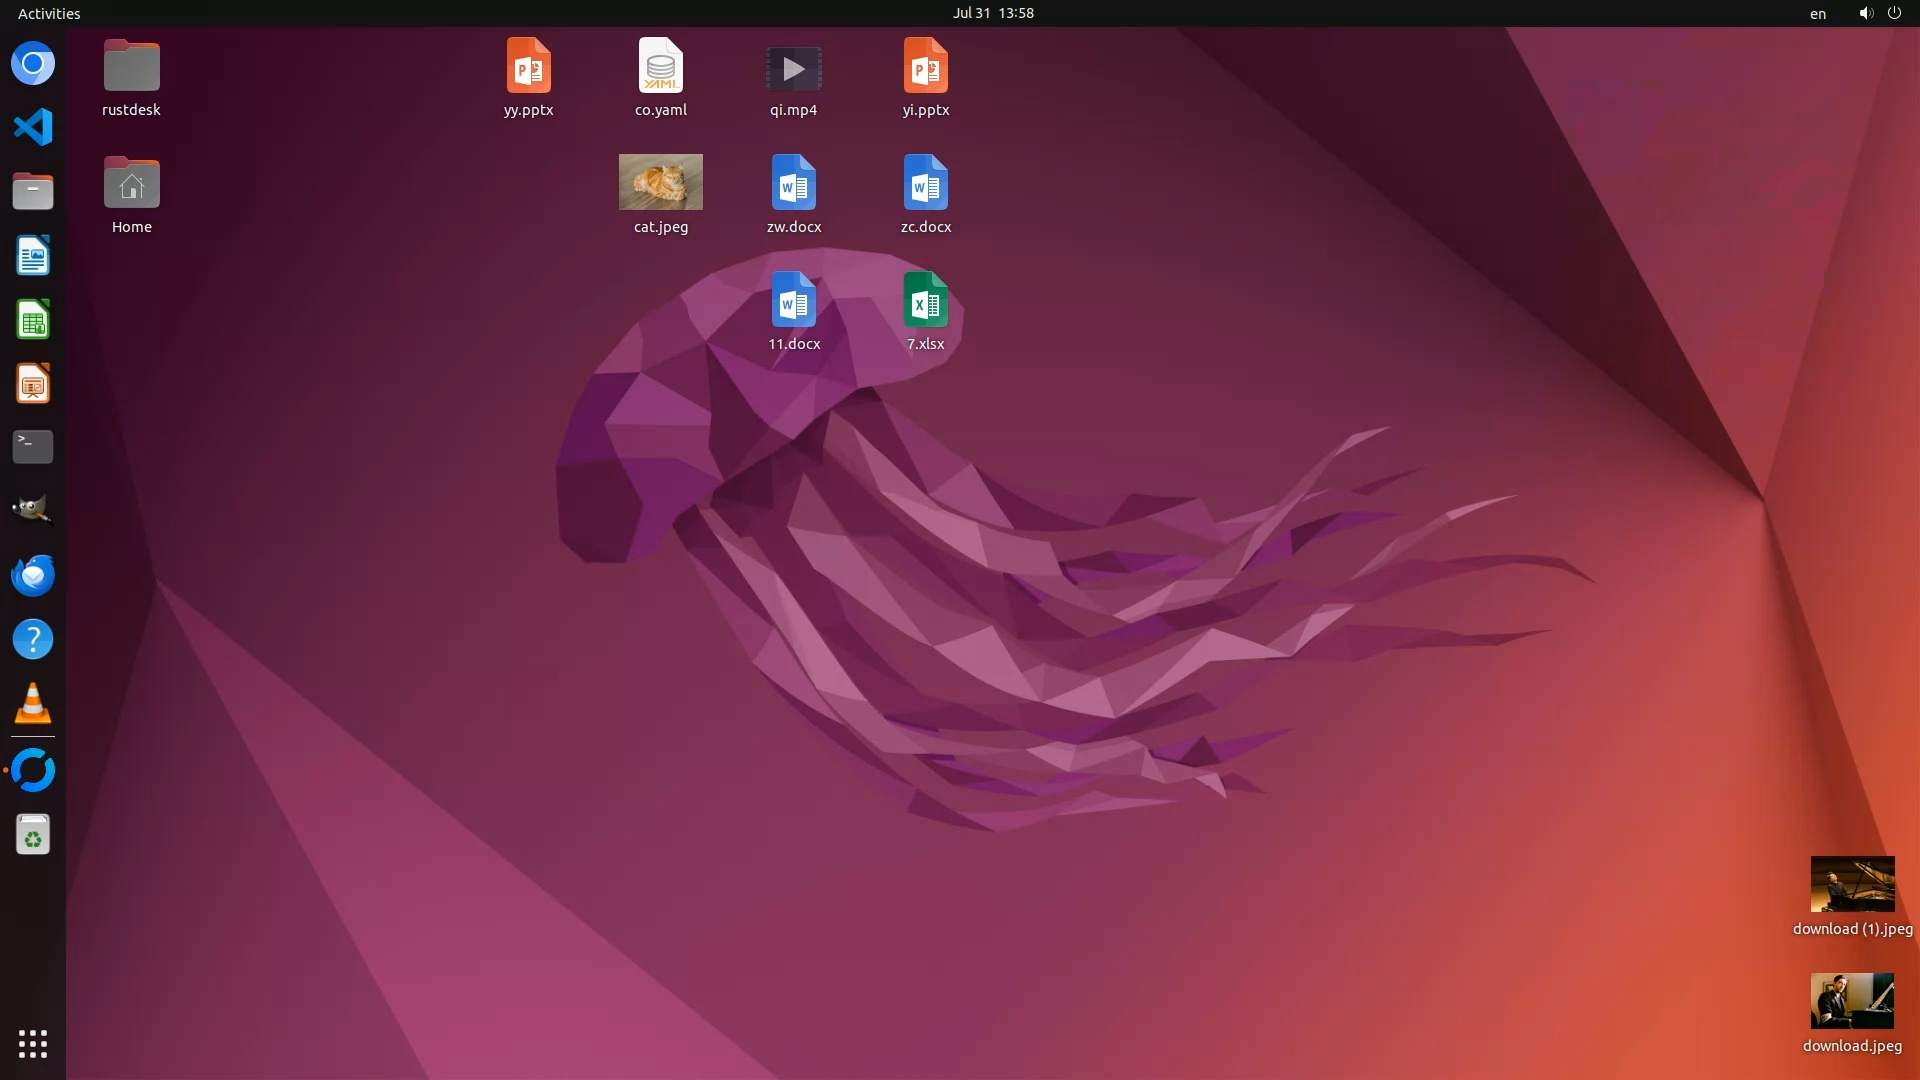Click the volume speaker indicator
The image size is (1920, 1080).
1865,13
